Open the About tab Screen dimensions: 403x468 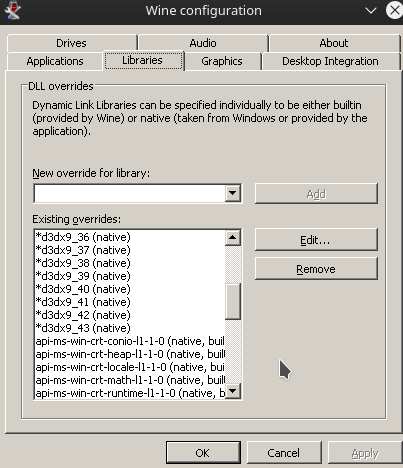pos(334,43)
